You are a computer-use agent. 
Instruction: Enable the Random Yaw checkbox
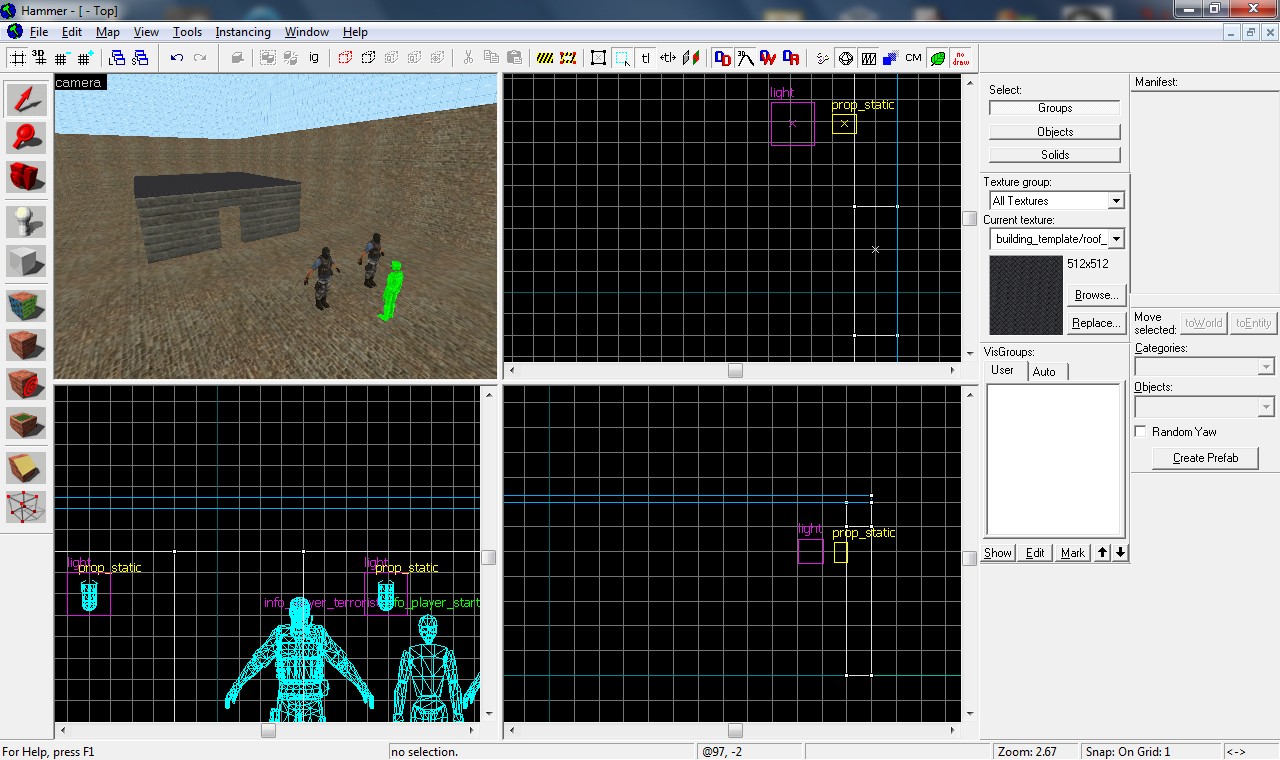point(1140,431)
